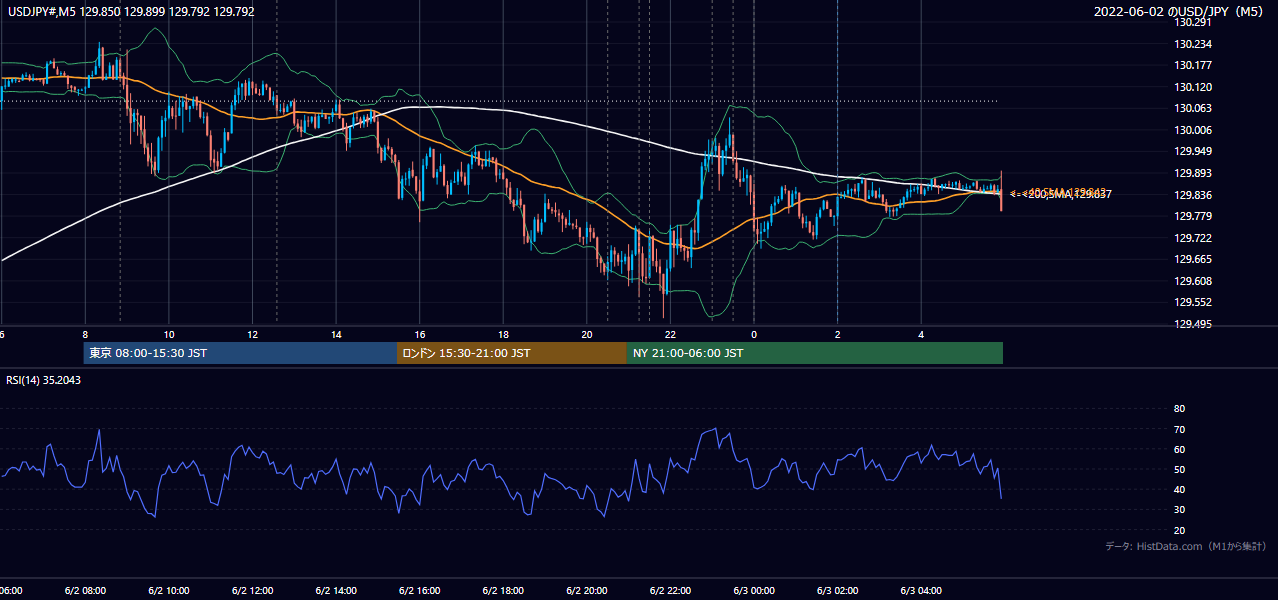
Task: Select the ロンドン 15:30-21:00 JST session bar
Action: [x=512, y=353]
